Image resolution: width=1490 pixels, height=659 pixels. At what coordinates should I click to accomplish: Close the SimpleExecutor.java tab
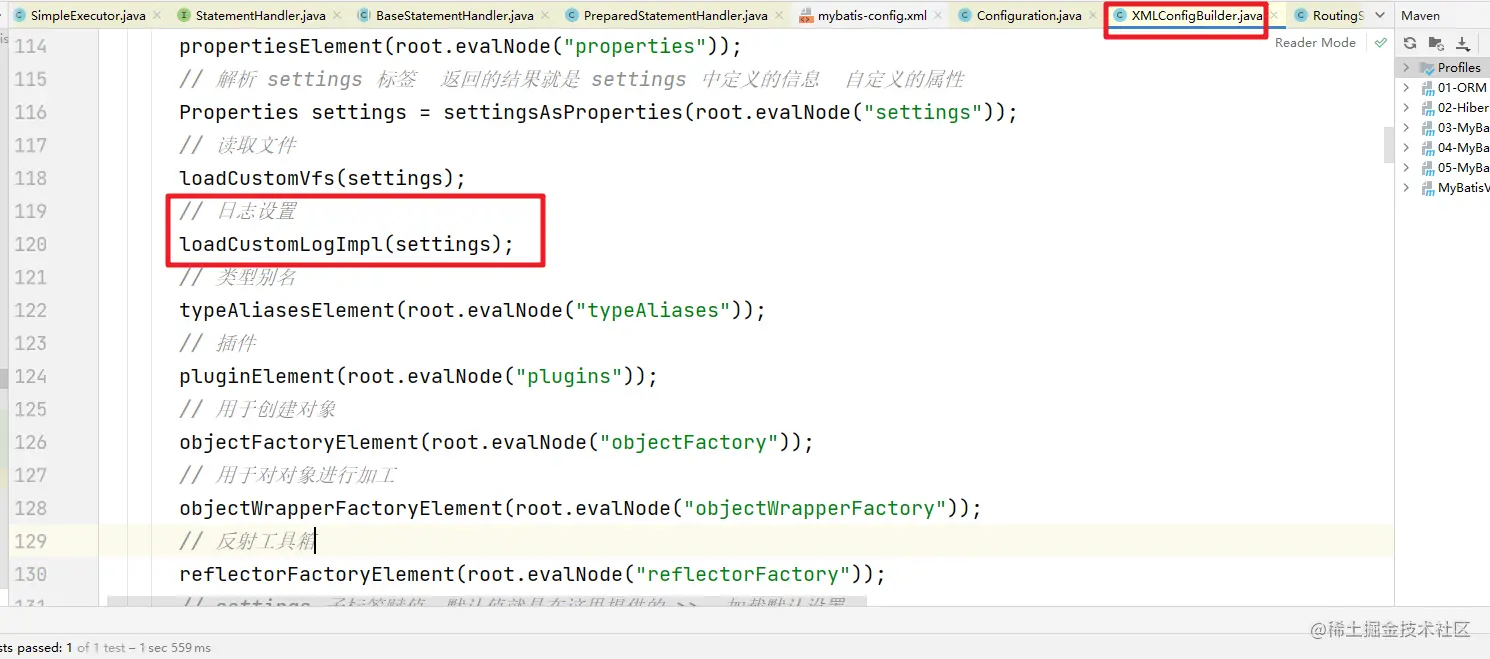(155, 16)
